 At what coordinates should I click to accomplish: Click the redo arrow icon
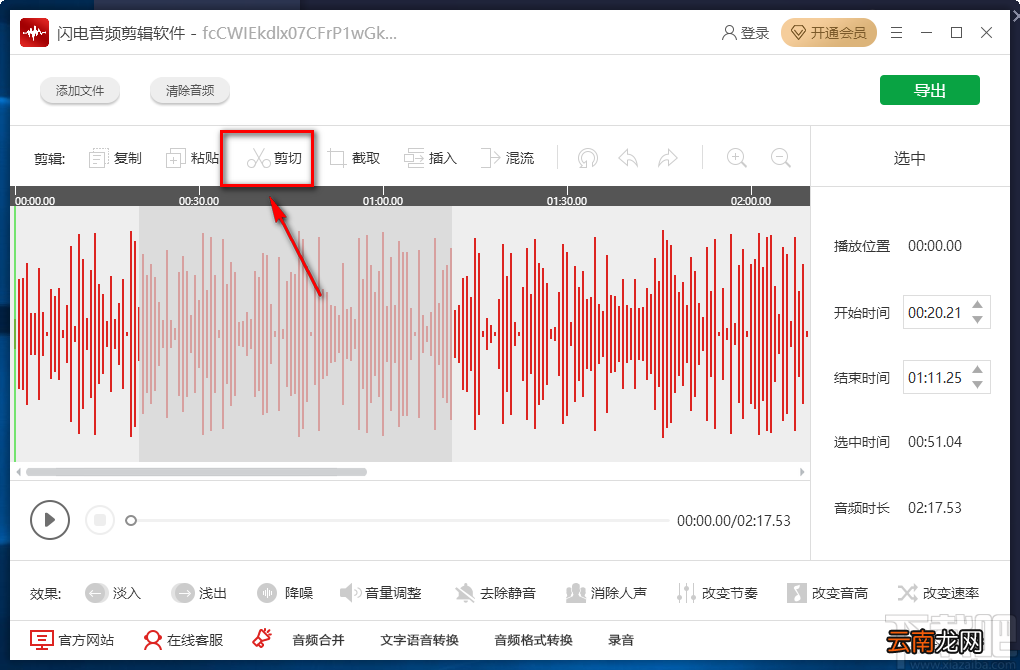(x=668, y=158)
